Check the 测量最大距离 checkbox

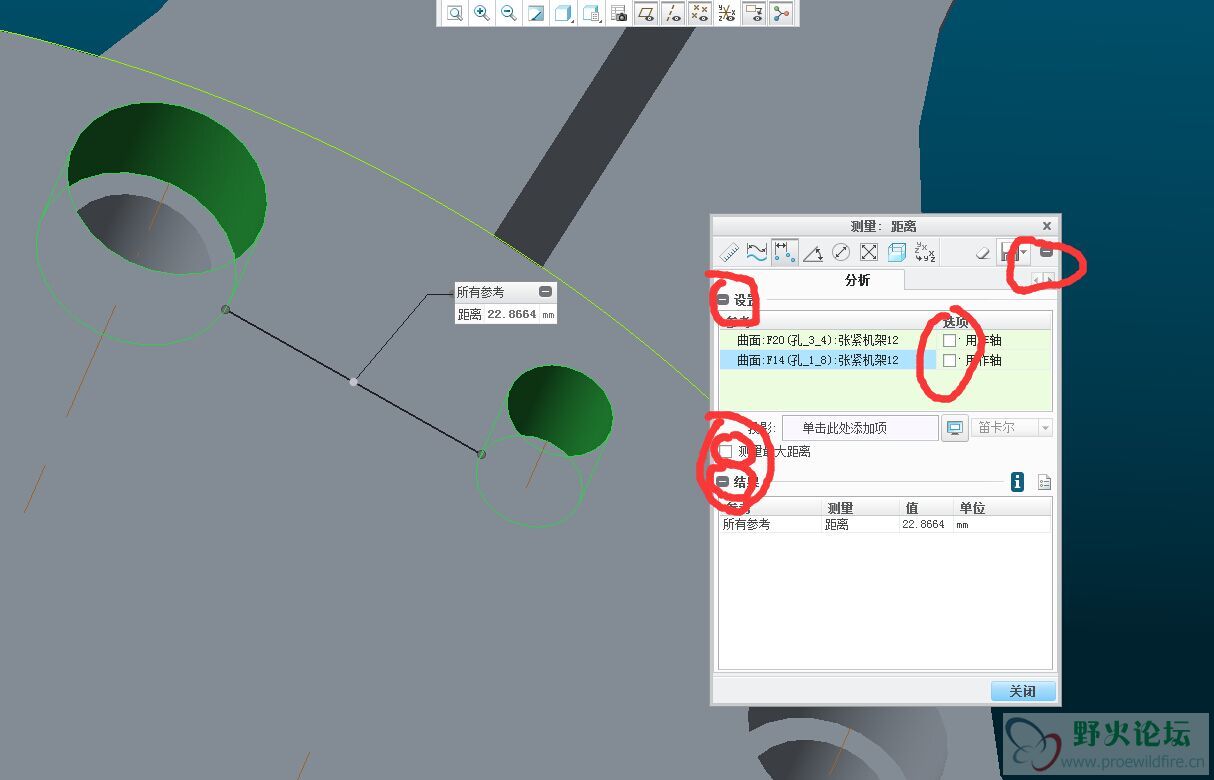coord(725,452)
